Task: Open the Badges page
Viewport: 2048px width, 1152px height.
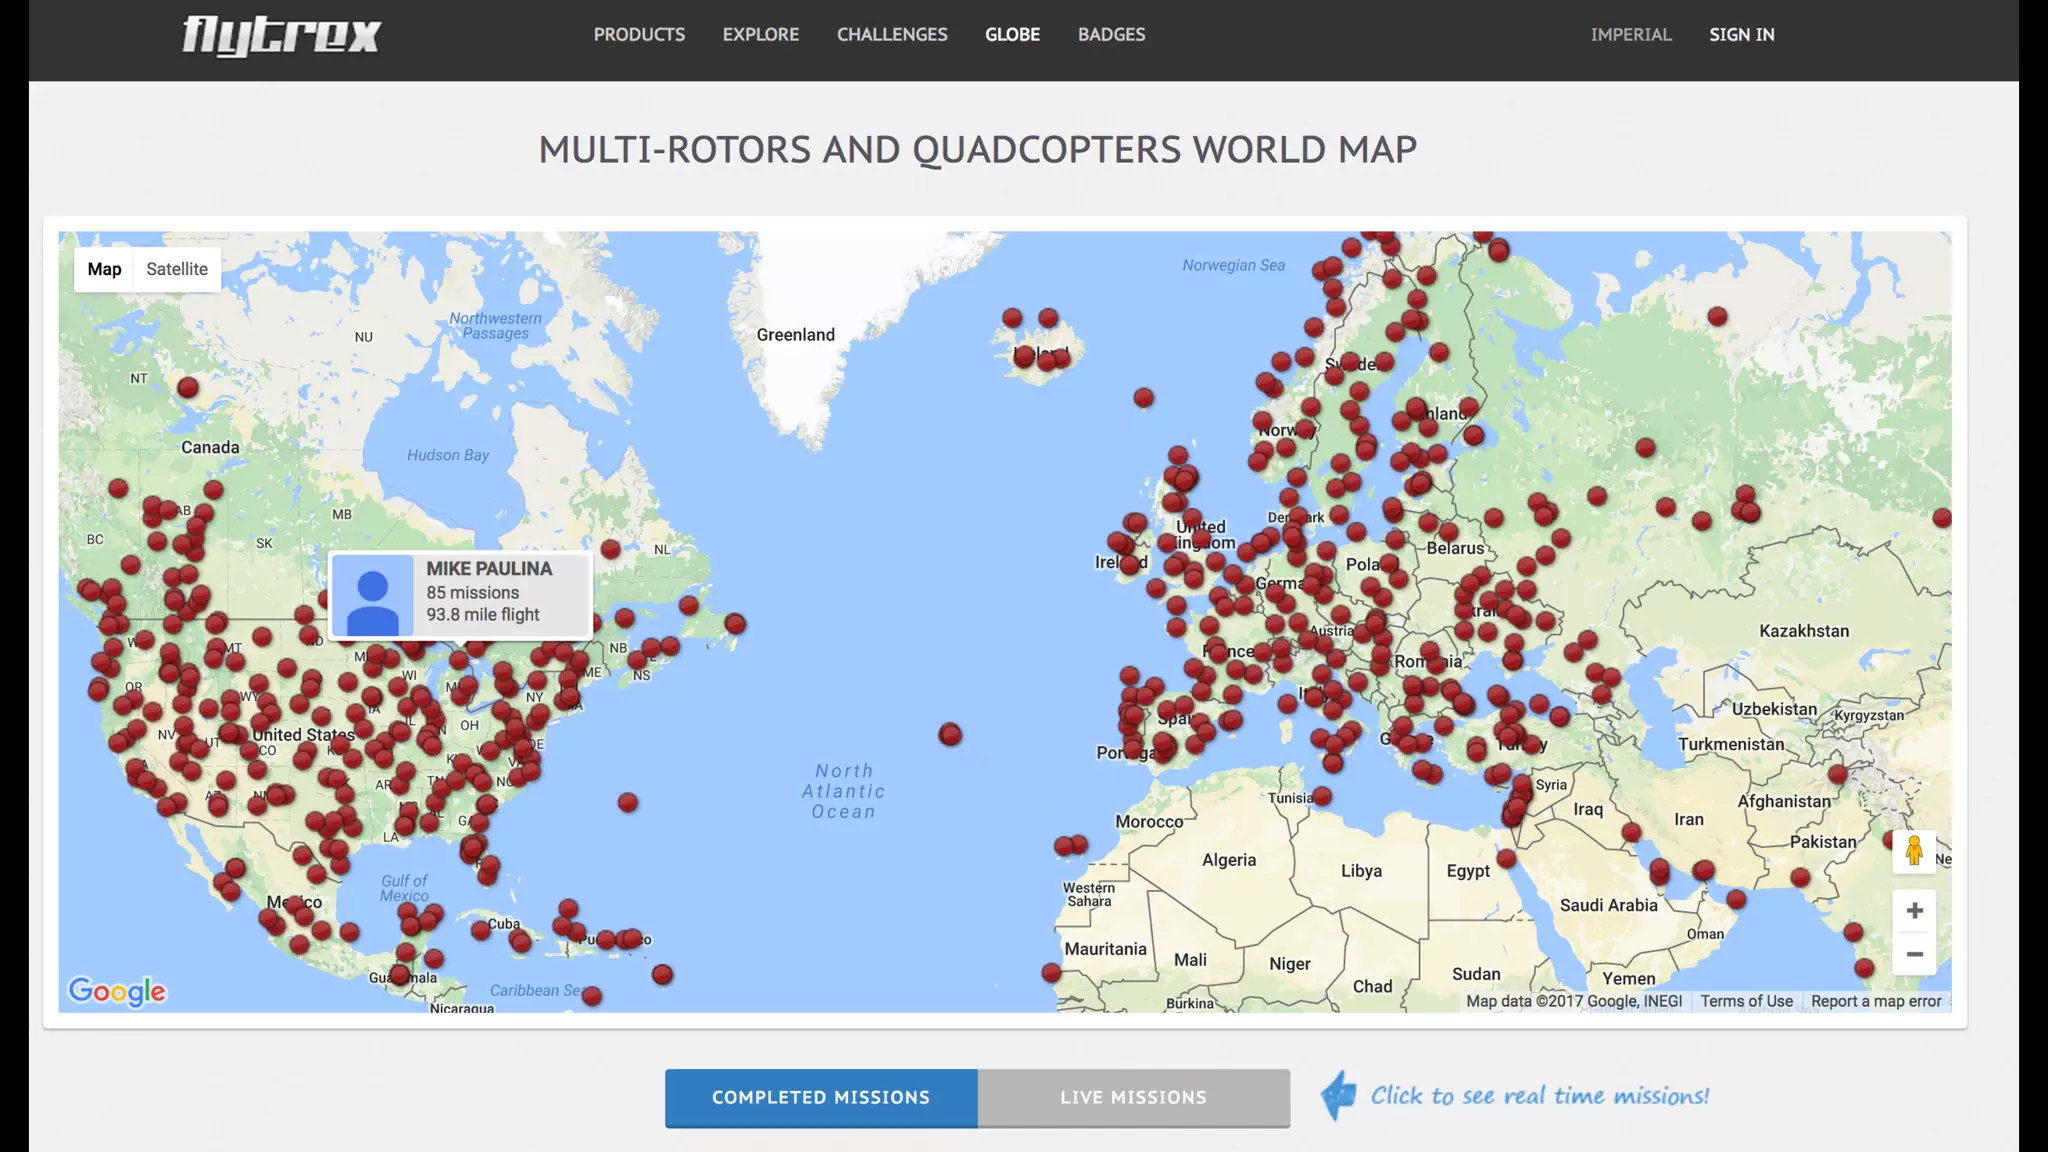Action: (1111, 34)
